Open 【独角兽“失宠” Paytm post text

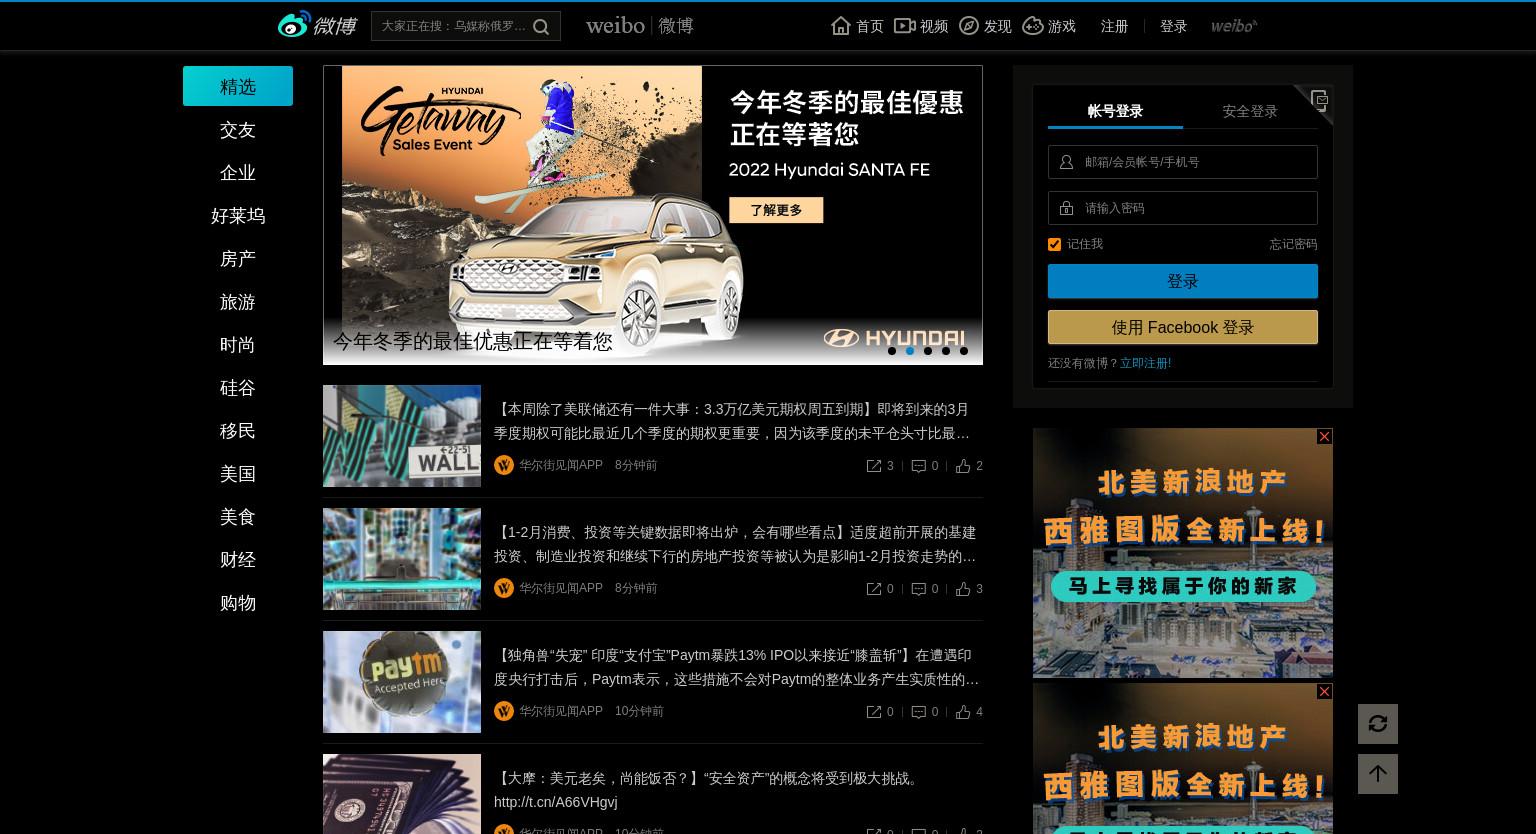point(737,667)
